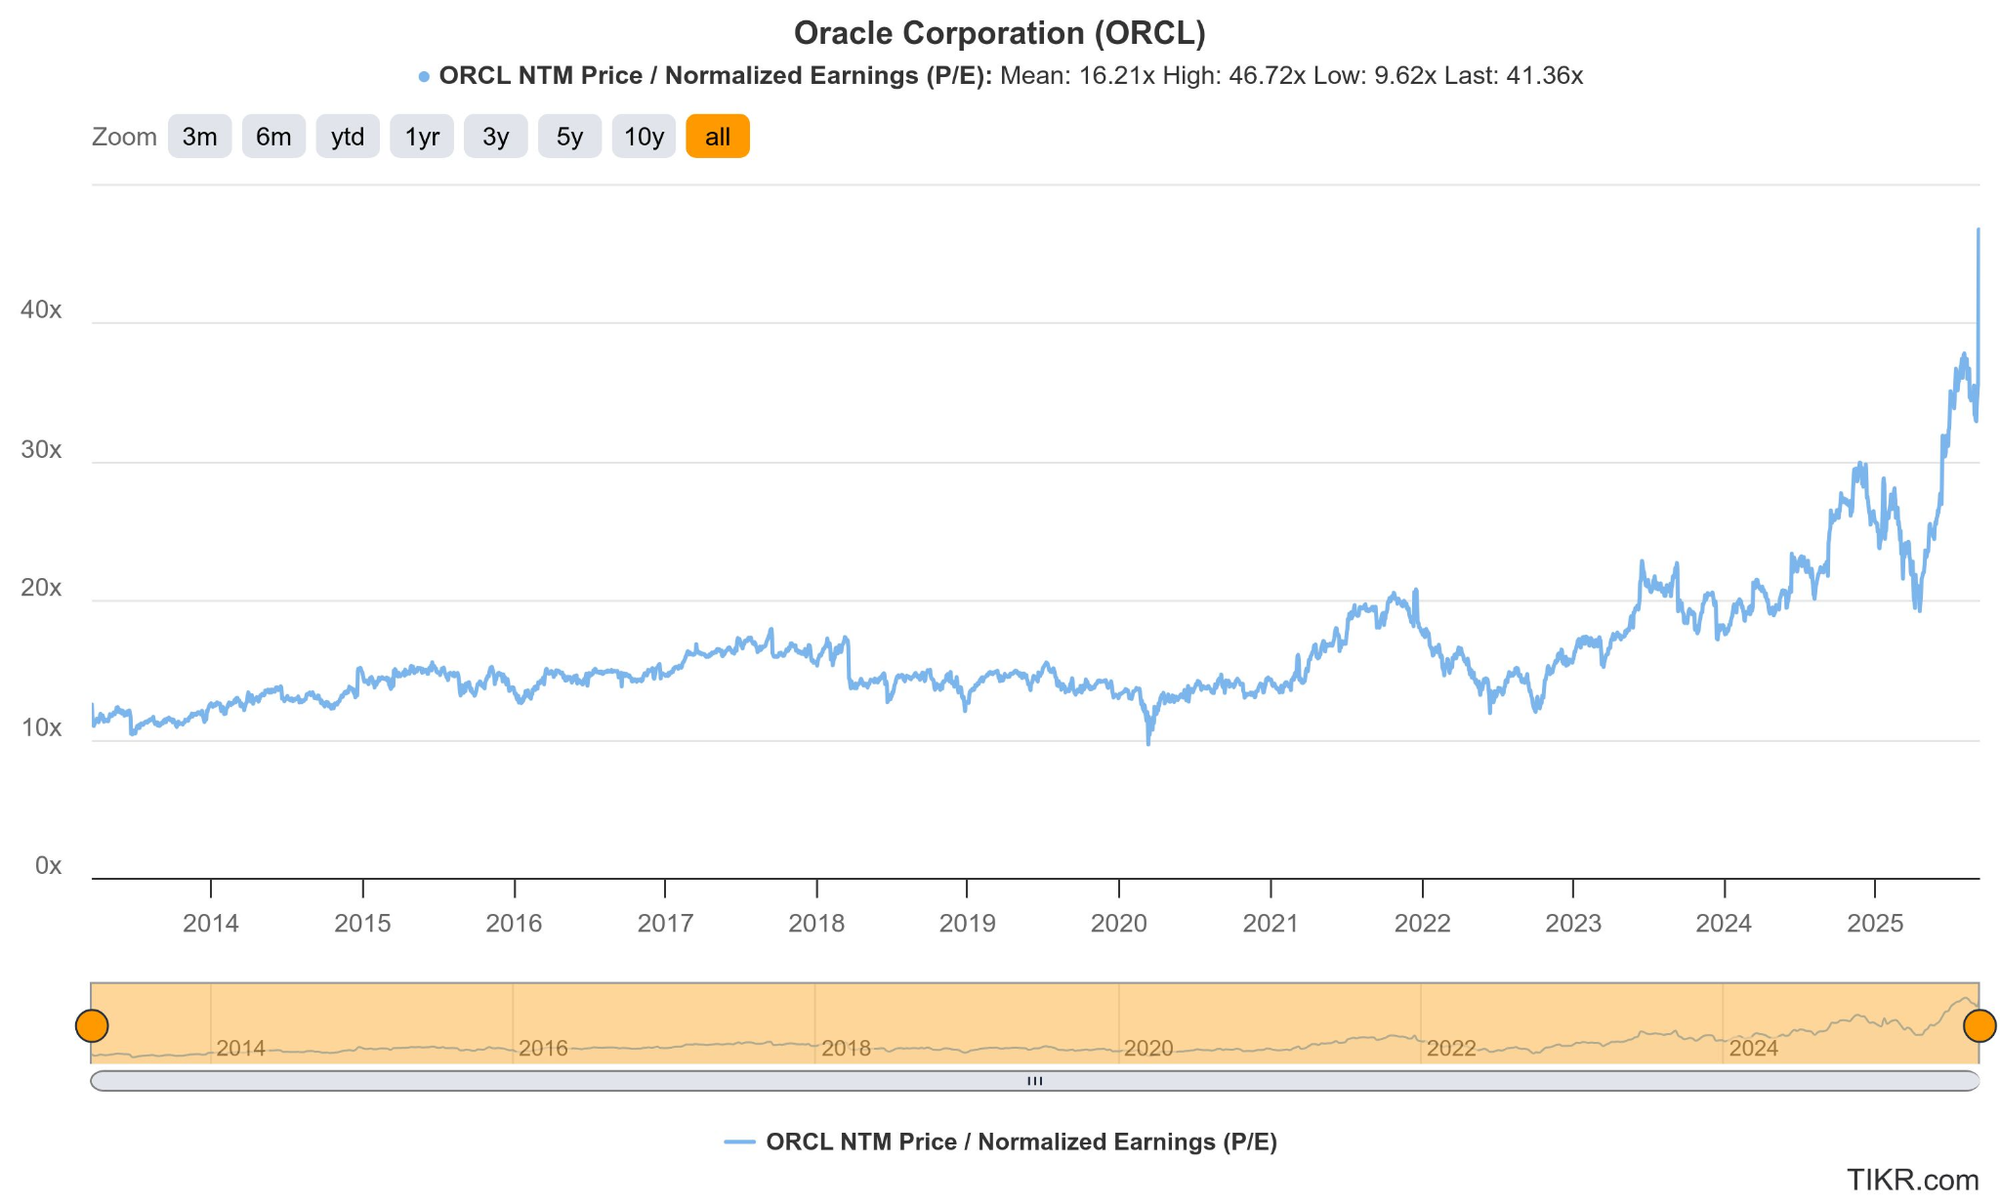Open the TIKR.com credit link
Screen dimensions: 2000x1200
[1912, 1179]
